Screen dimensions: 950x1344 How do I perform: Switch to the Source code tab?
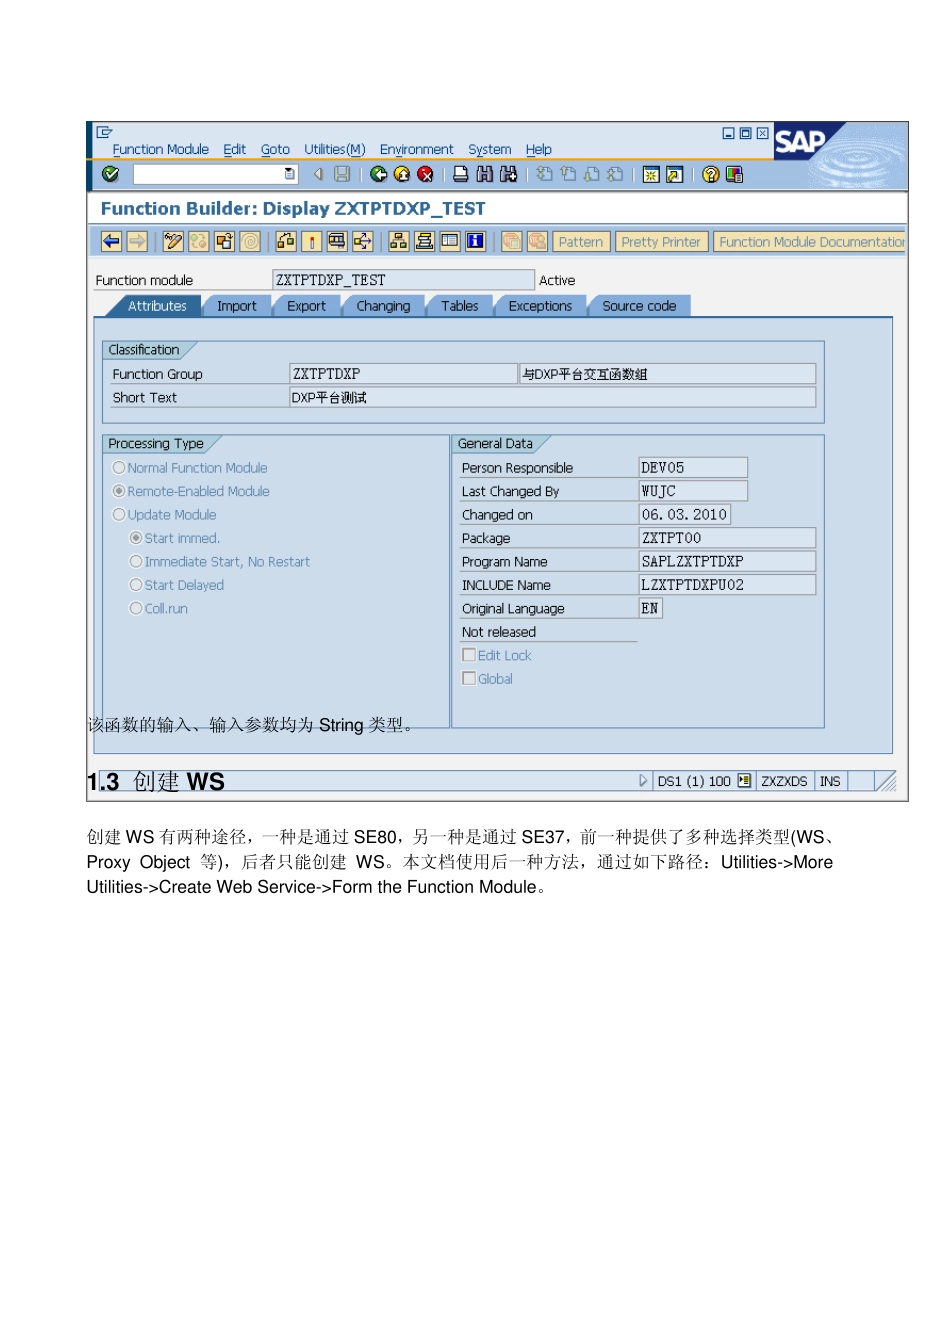coord(639,306)
